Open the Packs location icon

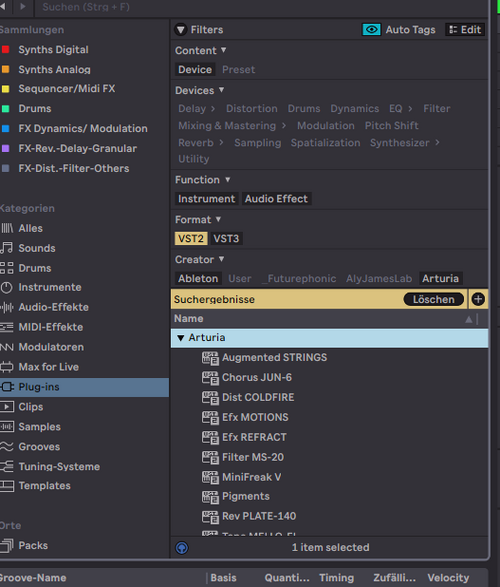click(x=7, y=545)
